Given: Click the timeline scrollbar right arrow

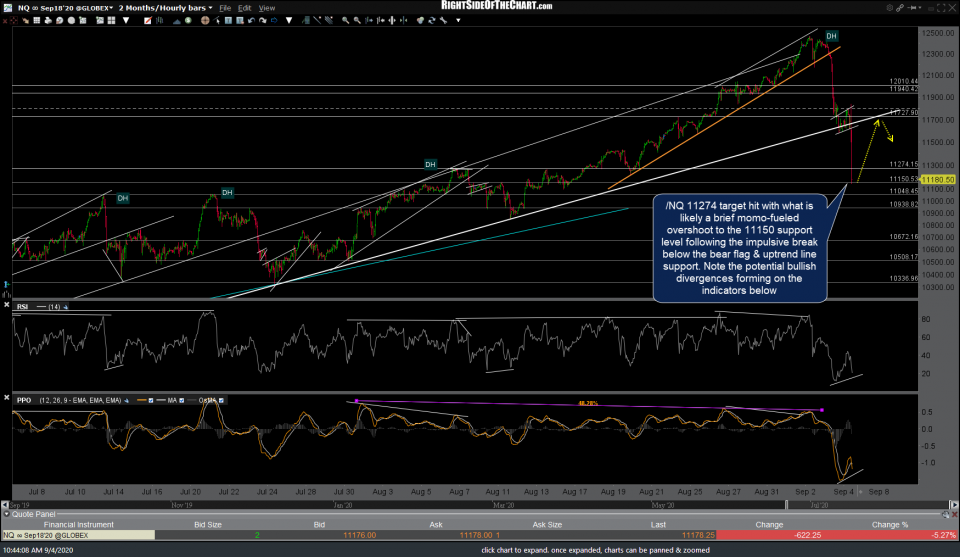Looking at the screenshot, I should (954, 505).
